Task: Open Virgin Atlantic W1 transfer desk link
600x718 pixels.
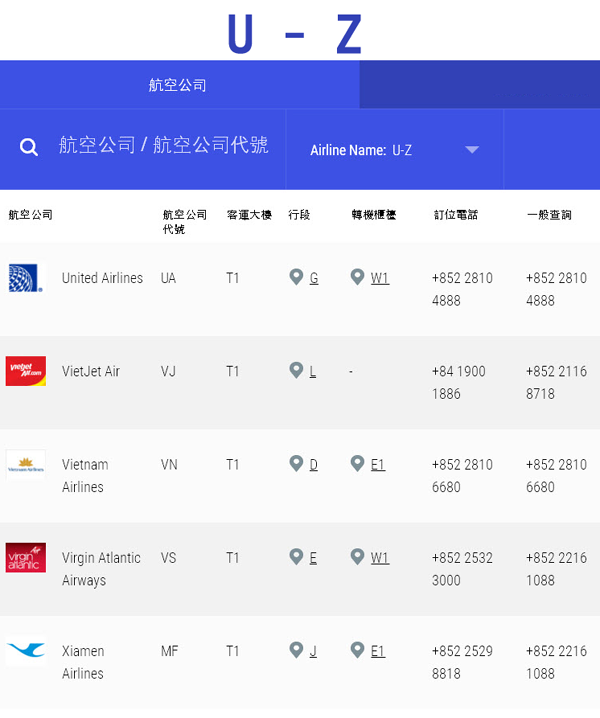Action: [380, 558]
